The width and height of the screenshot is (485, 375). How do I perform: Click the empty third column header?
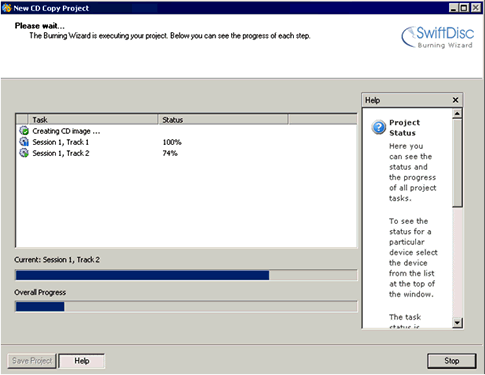click(x=322, y=119)
